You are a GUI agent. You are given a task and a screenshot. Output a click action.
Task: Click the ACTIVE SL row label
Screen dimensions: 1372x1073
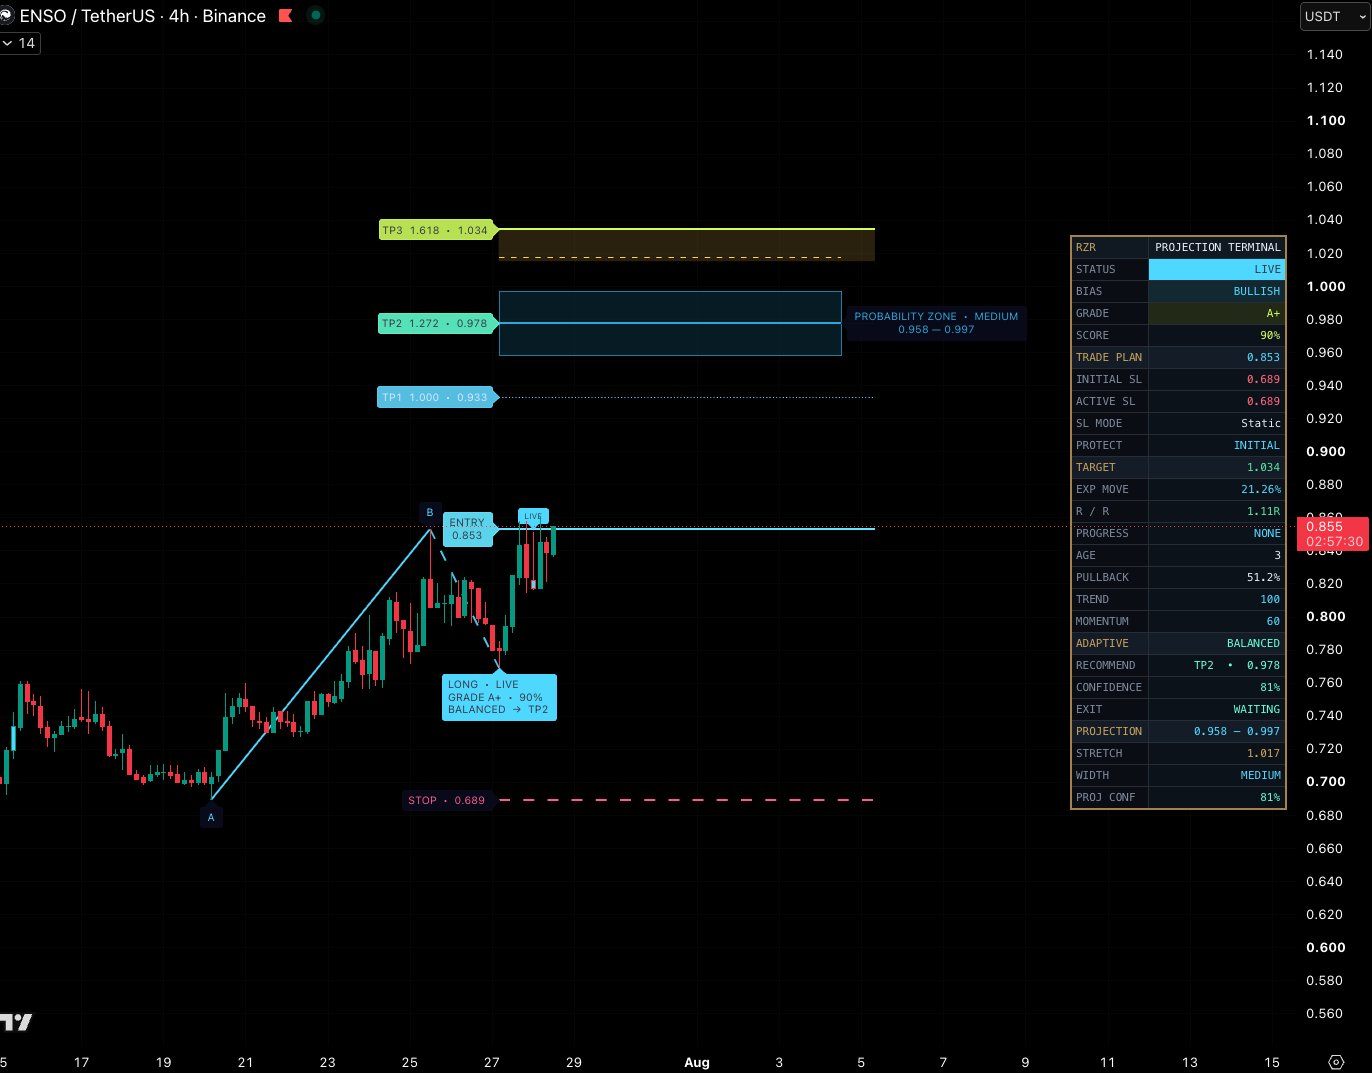(x=1106, y=401)
